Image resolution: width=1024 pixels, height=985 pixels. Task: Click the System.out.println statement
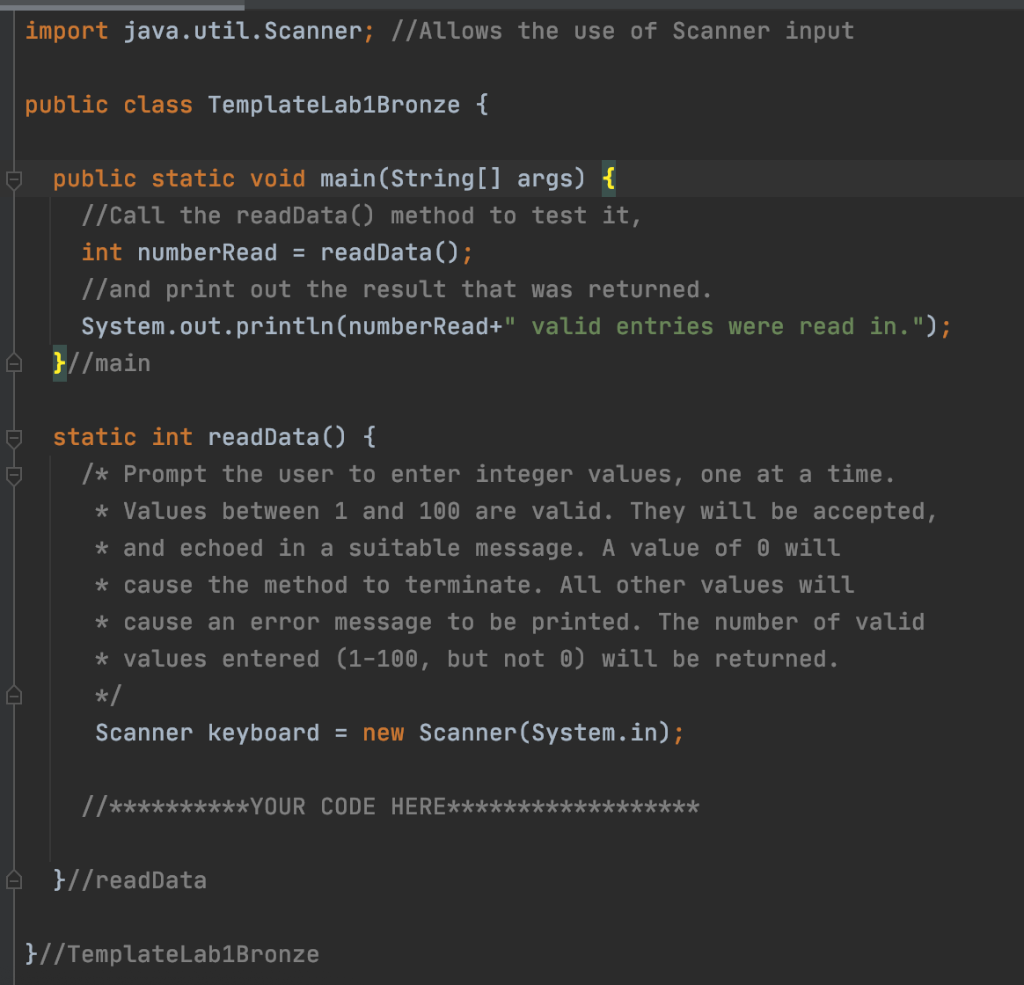point(300,326)
